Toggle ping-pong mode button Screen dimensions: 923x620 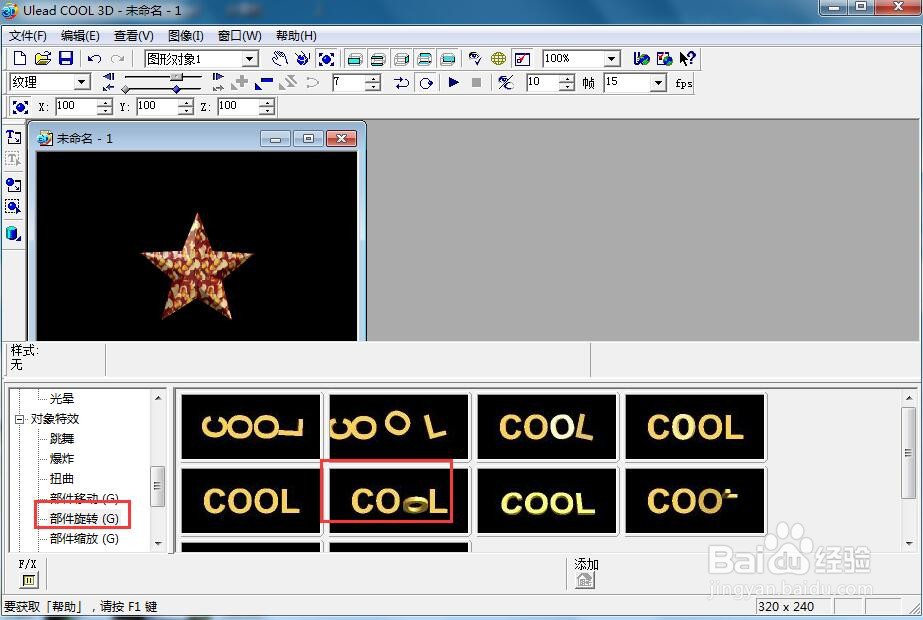401,82
